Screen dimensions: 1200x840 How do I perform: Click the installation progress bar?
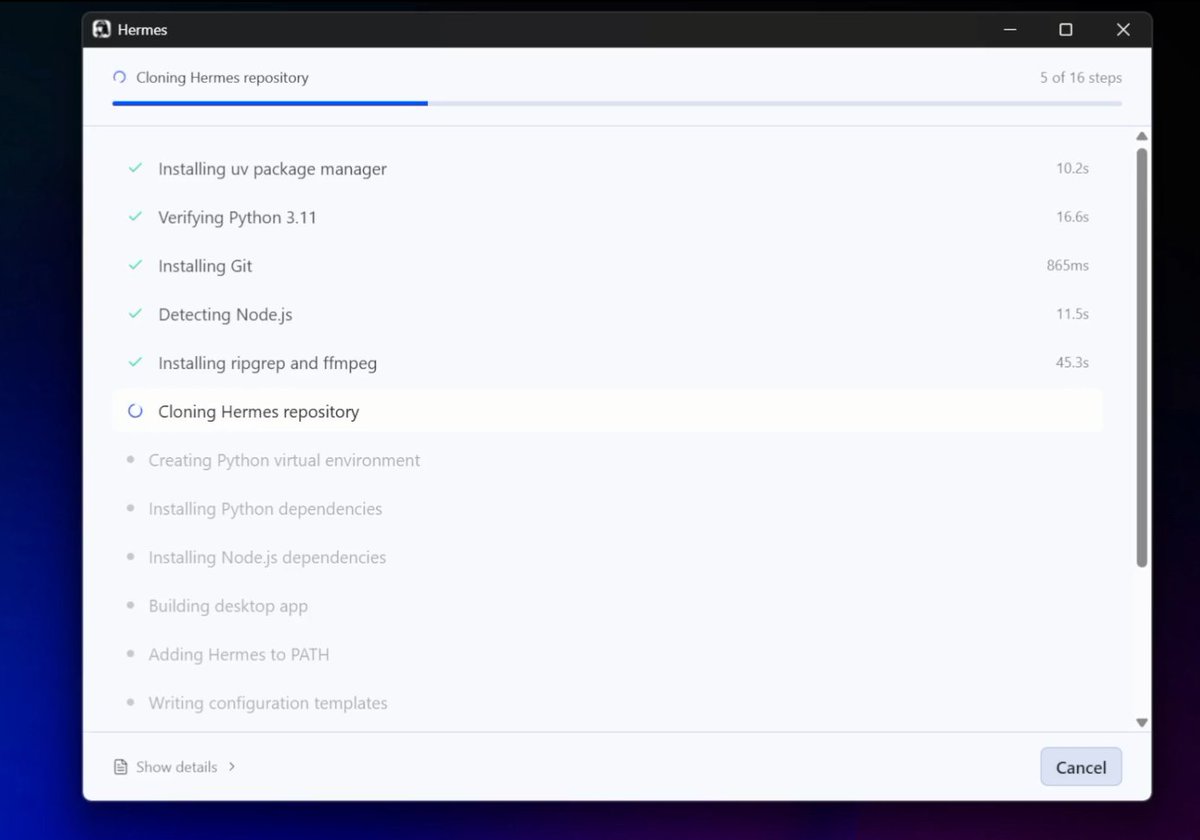point(617,103)
